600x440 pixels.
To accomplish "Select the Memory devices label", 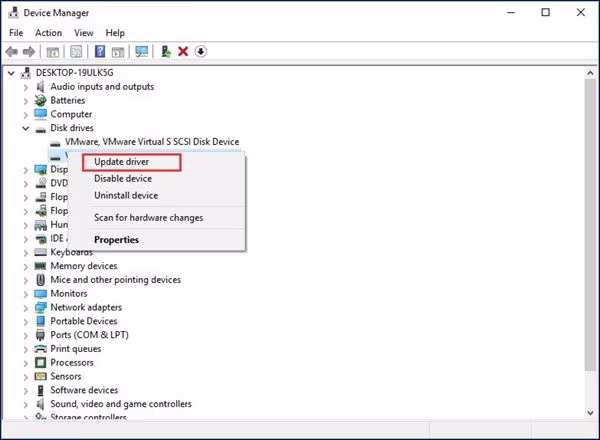I will [84, 266].
